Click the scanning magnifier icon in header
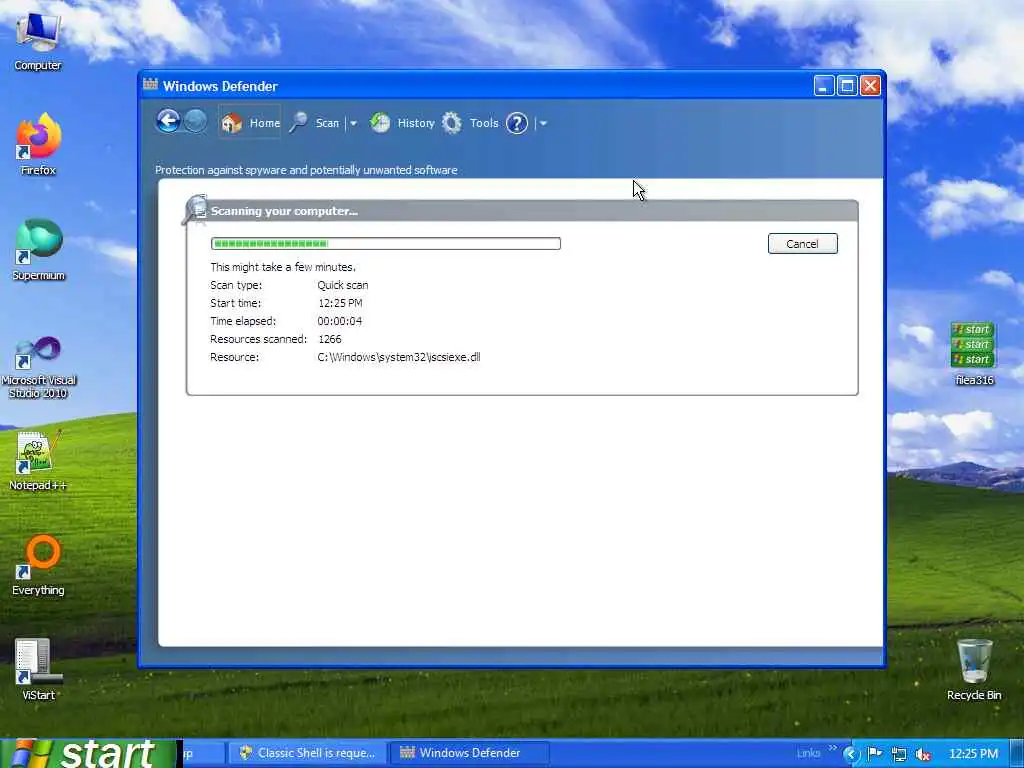Screen dimensions: 1024x768 [x=195, y=210]
